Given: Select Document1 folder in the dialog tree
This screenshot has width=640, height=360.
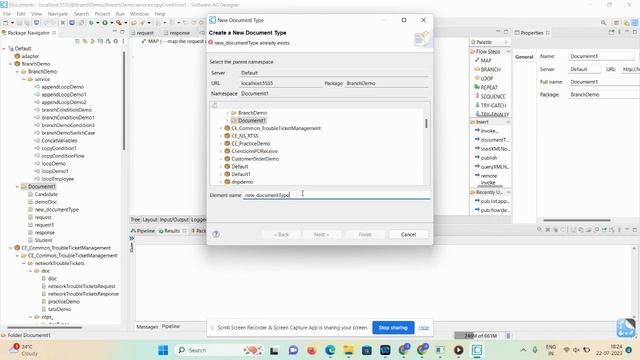Looking at the screenshot, I should click(252, 121).
